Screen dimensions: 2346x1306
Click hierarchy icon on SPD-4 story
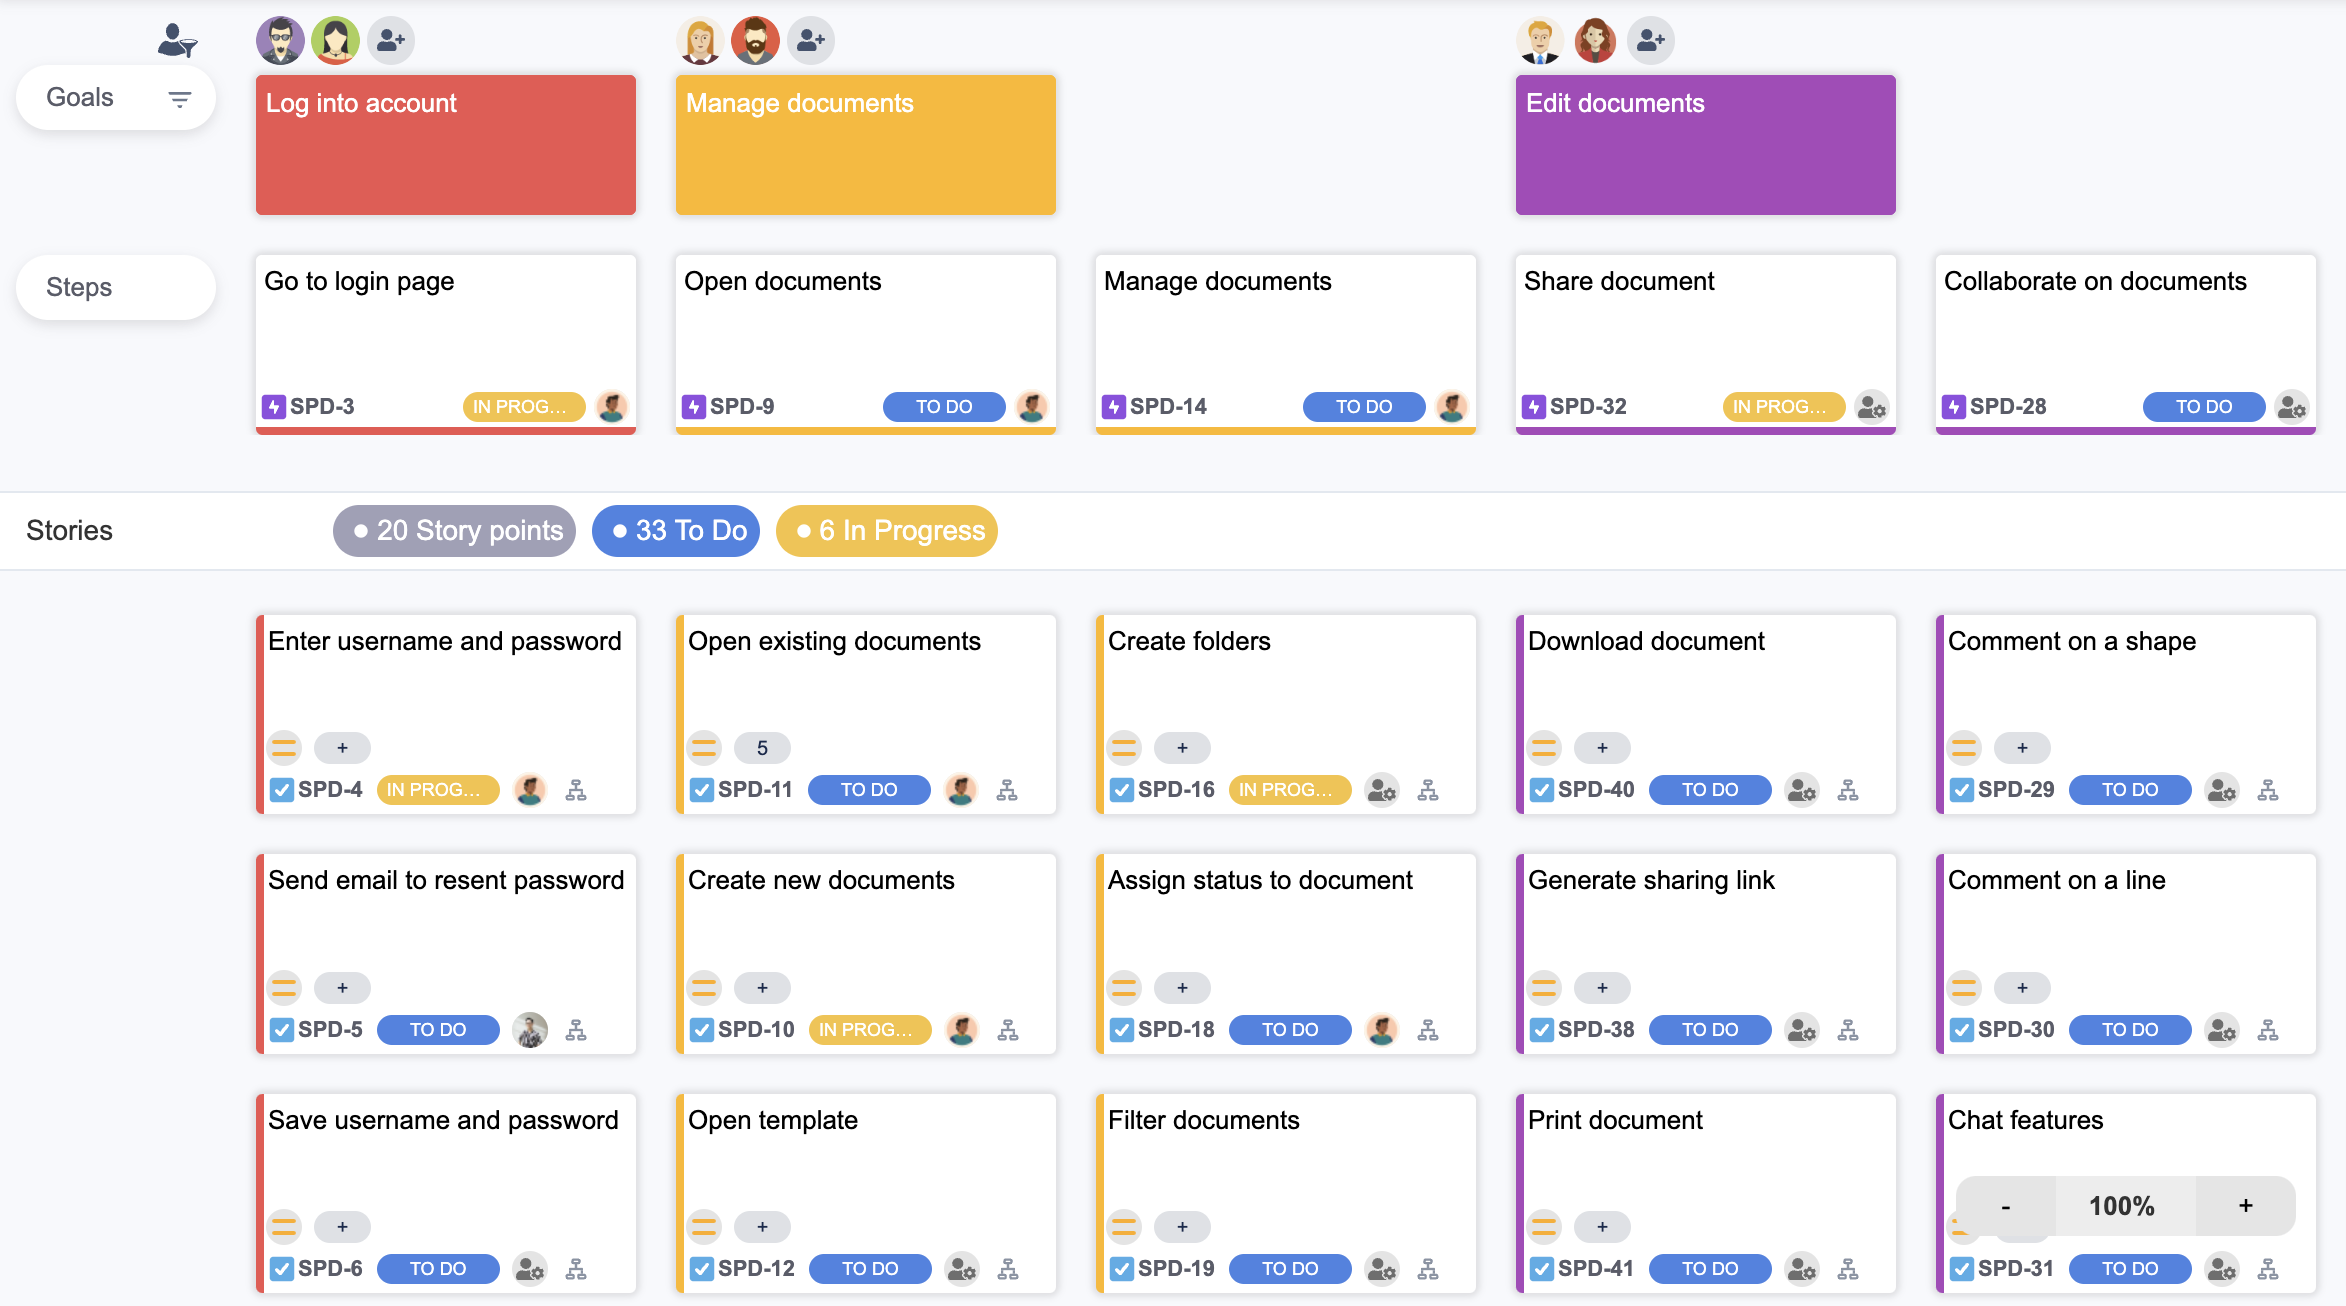tap(576, 790)
